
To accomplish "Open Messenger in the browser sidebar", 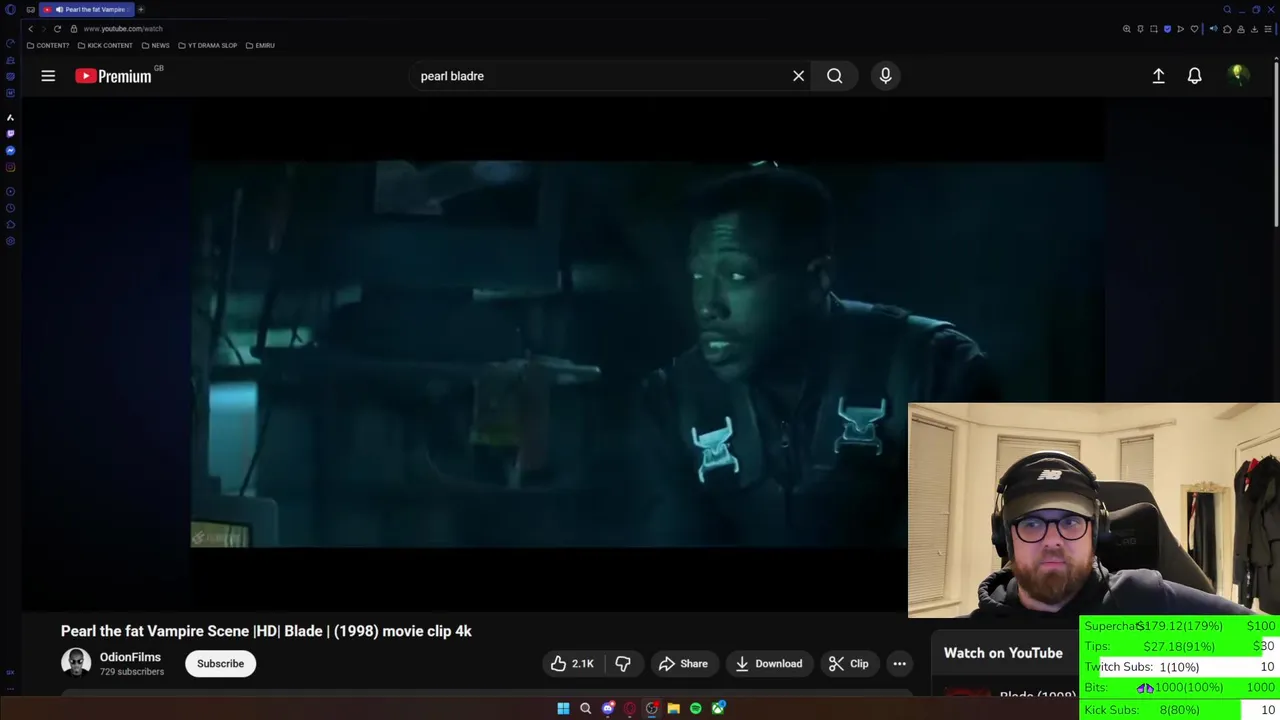I will tap(10, 150).
